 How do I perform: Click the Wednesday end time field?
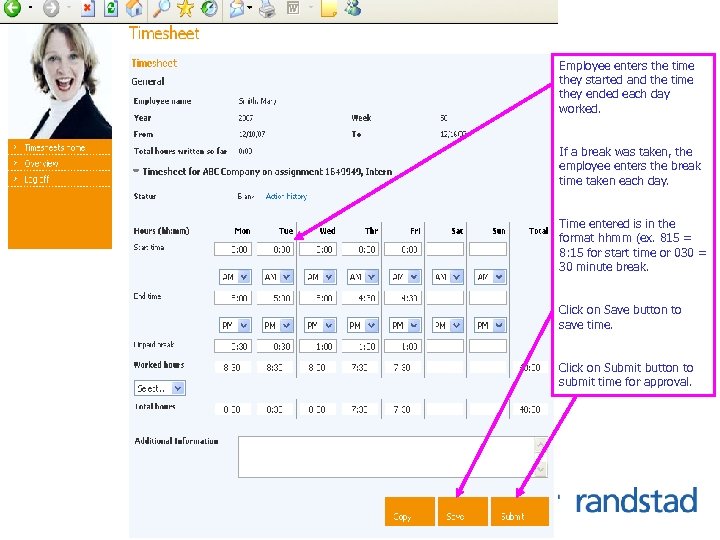[318, 298]
